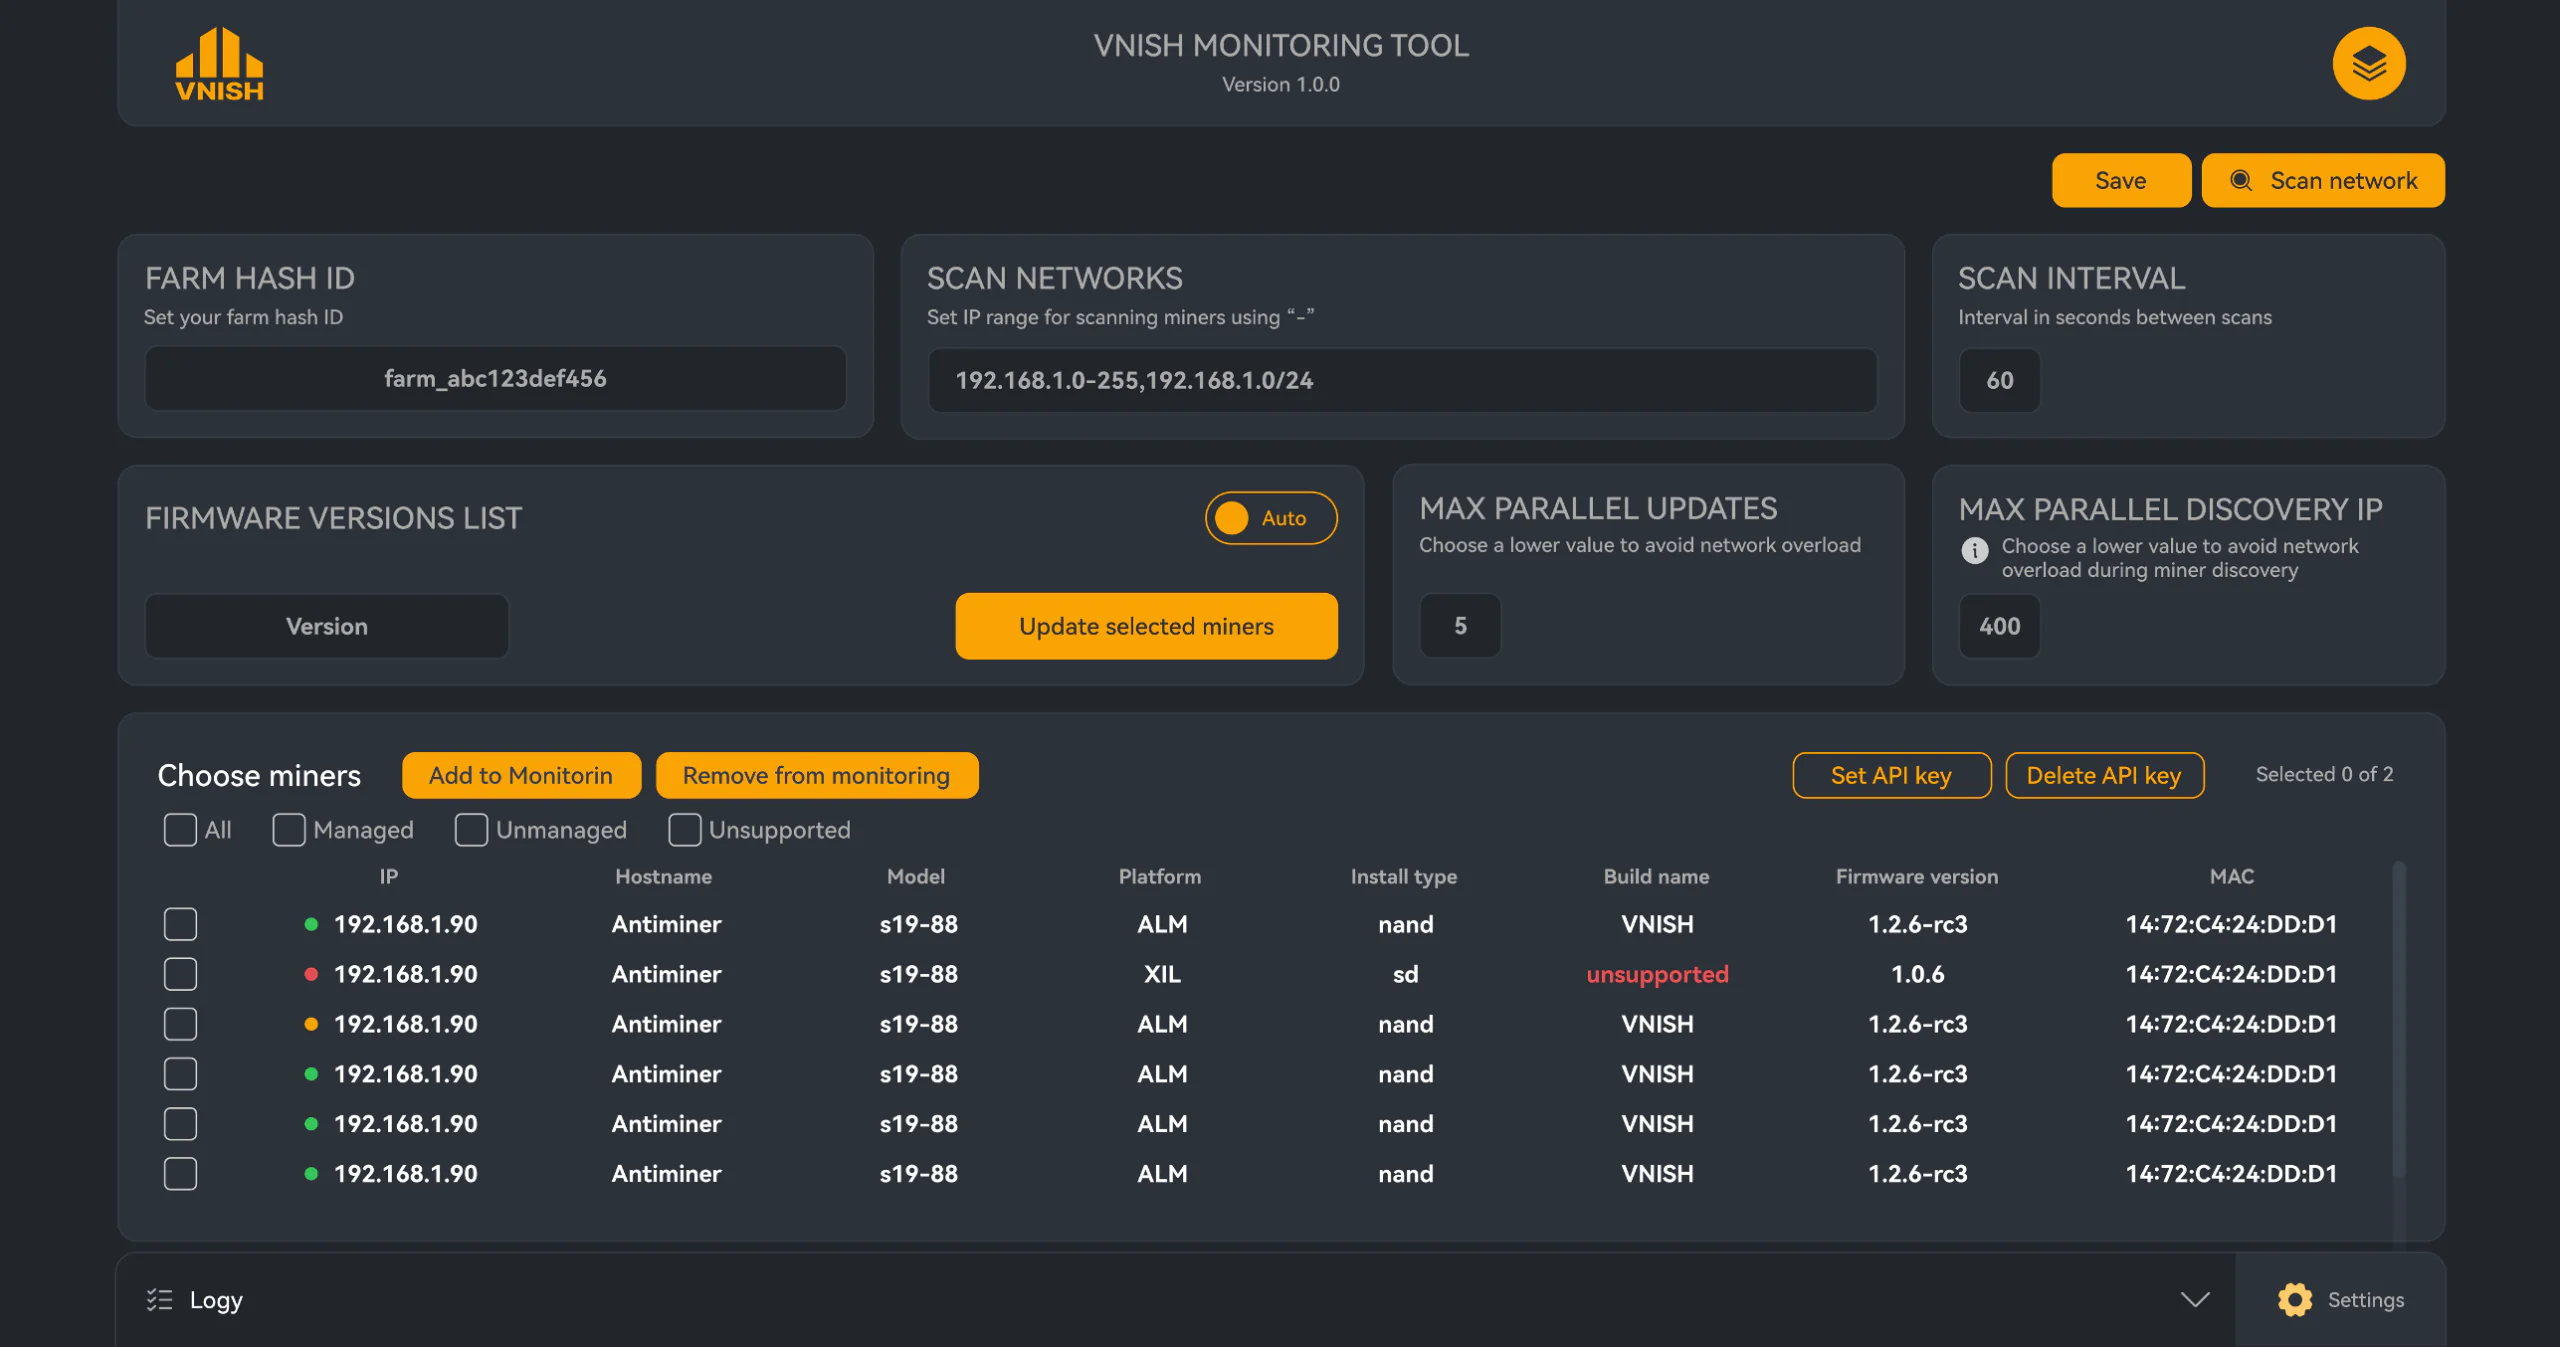Click the VNISH logo icon
Screen dimensions: 2560x1347
pyautogui.click(x=219, y=64)
